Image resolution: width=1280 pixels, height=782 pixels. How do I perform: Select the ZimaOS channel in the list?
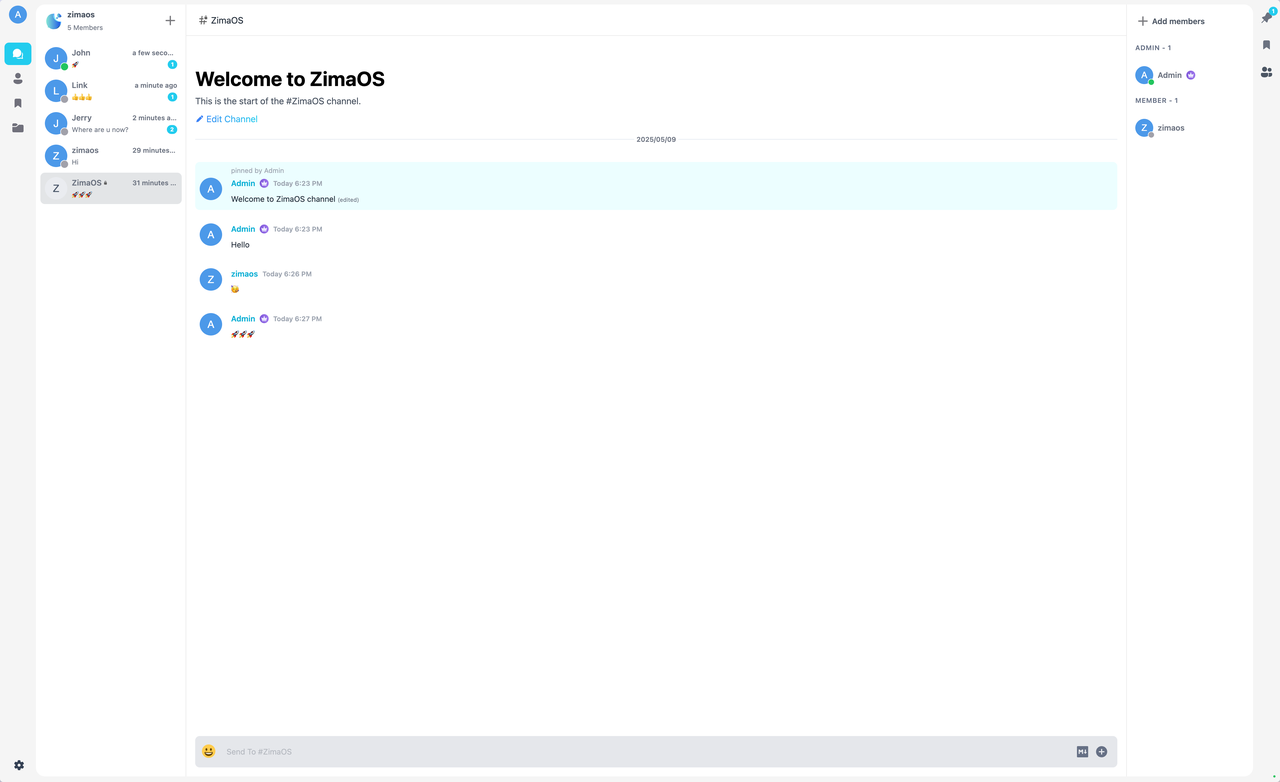pyautogui.click(x=110, y=188)
